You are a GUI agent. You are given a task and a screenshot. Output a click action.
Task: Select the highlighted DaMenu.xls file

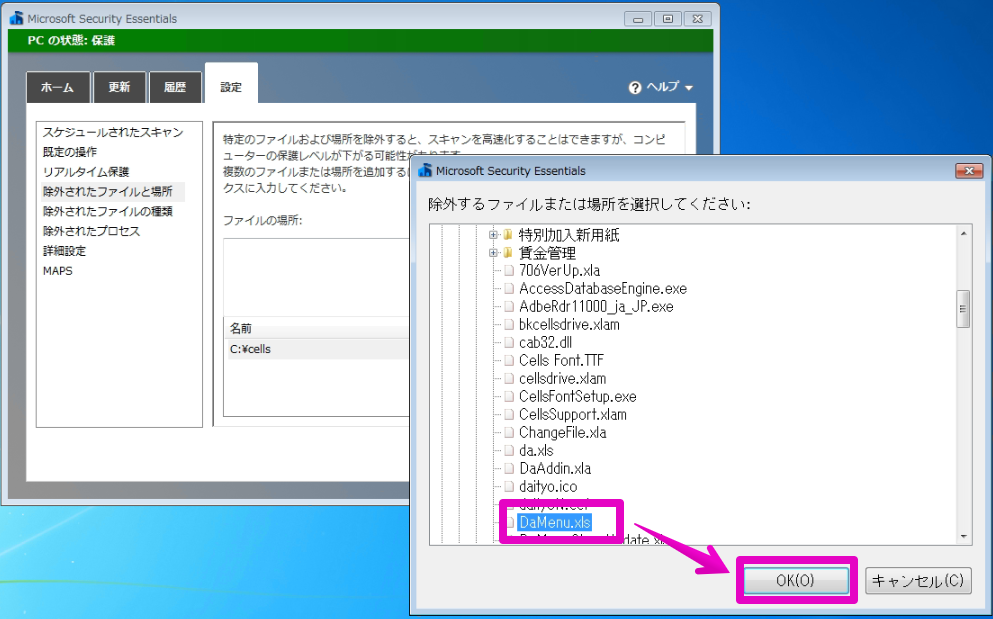(x=554, y=523)
